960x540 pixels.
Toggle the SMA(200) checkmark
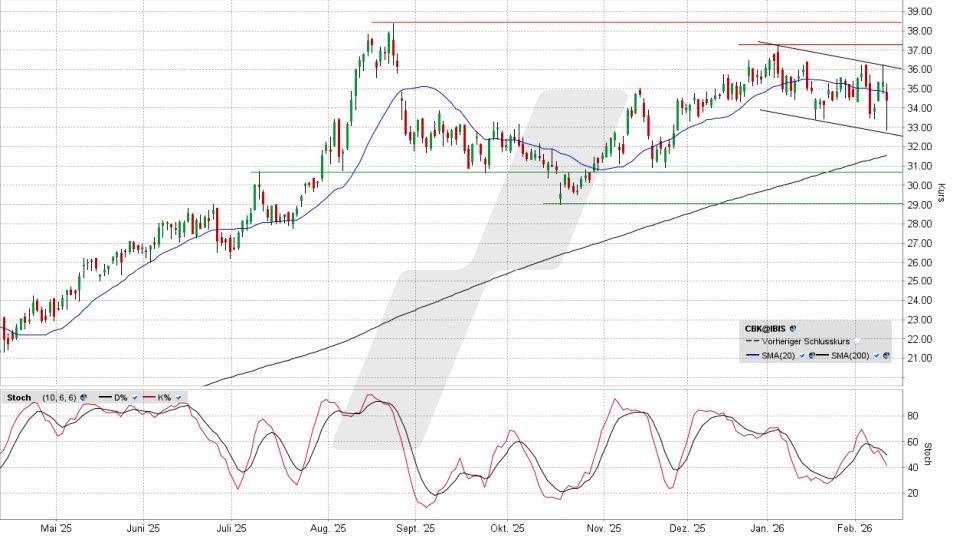click(876, 355)
